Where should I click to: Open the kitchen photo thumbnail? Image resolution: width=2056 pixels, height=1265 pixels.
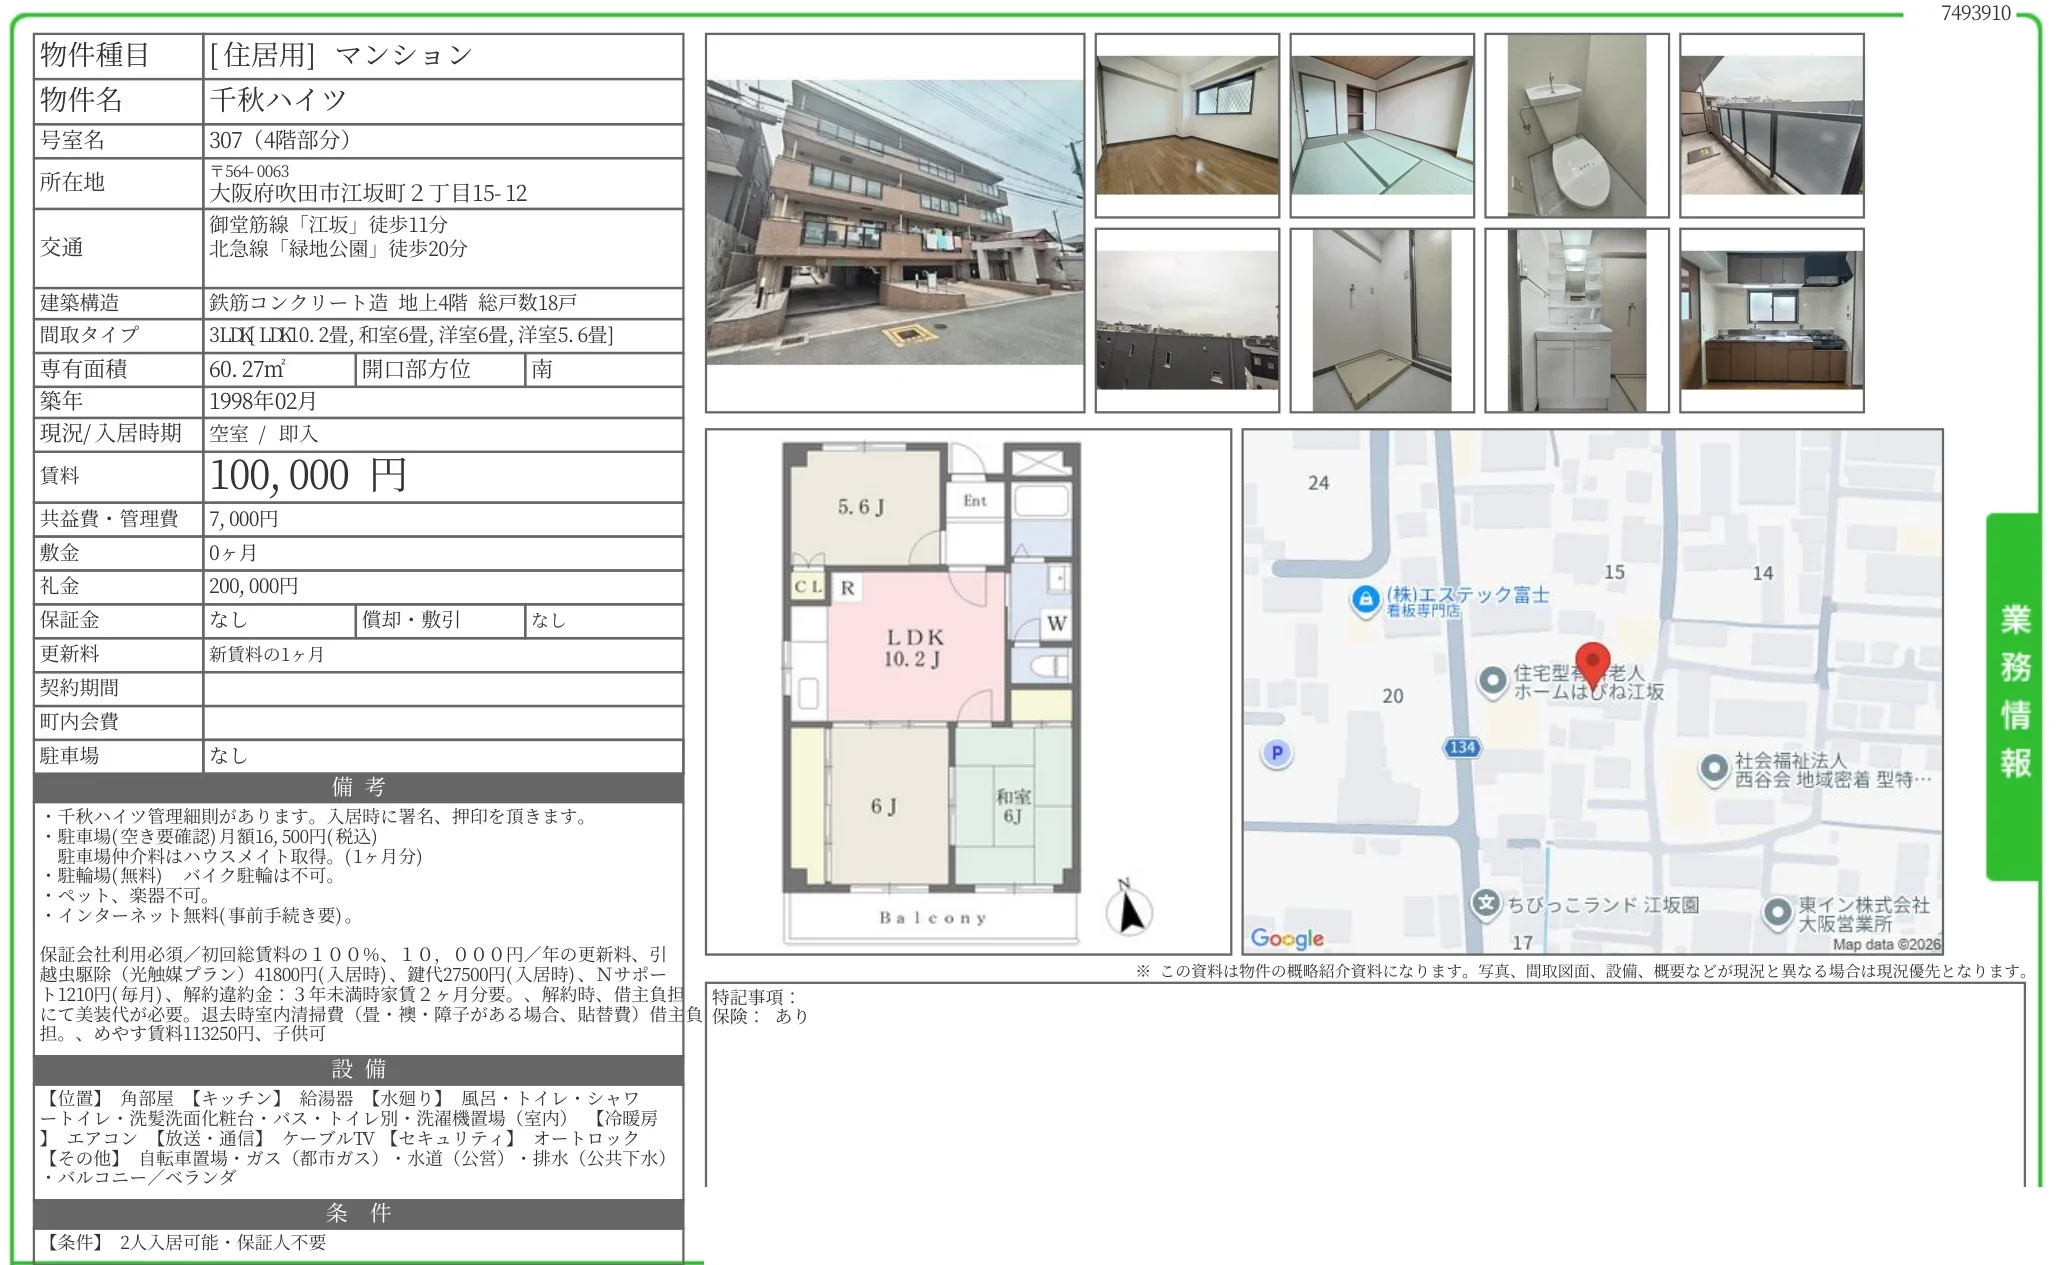click(1771, 320)
